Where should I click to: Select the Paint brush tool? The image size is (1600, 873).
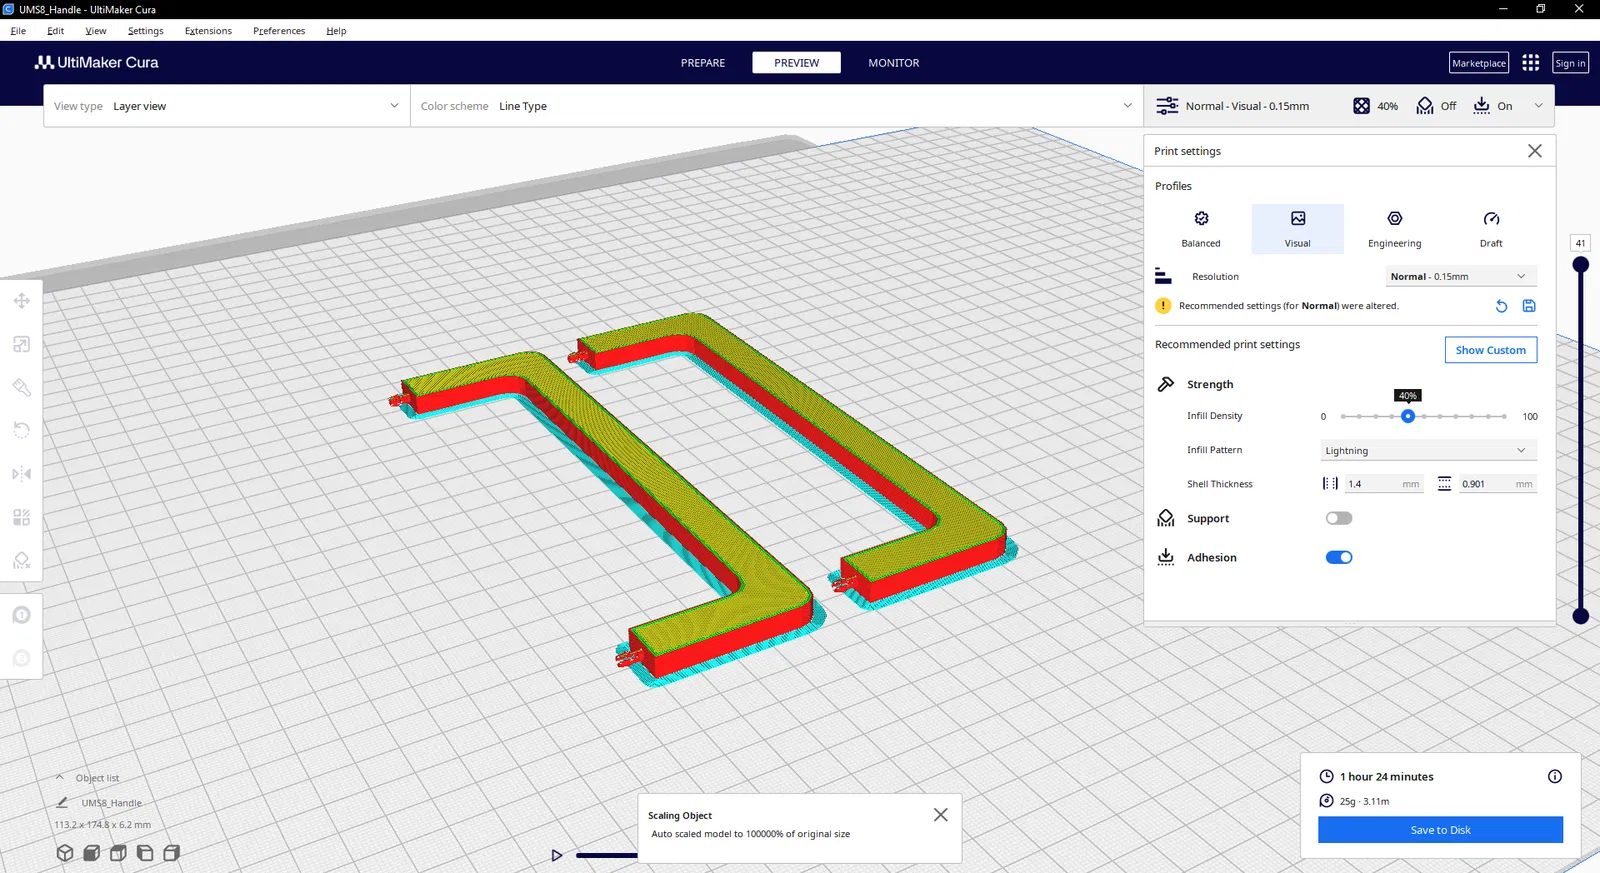click(21, 388)
